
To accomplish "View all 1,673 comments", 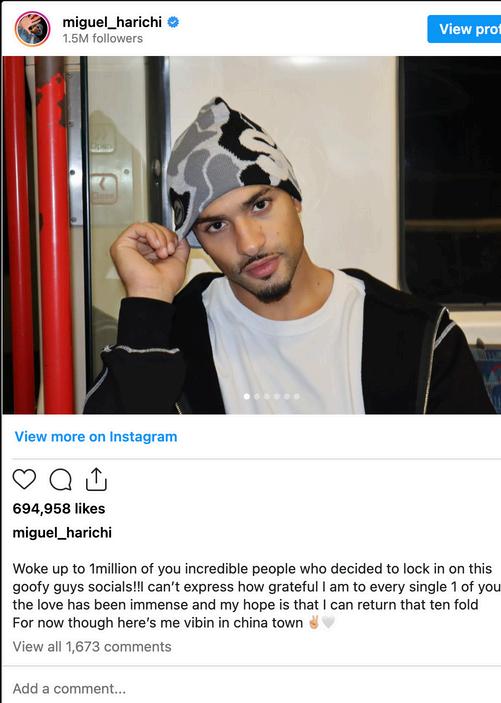I will point(92,647).
